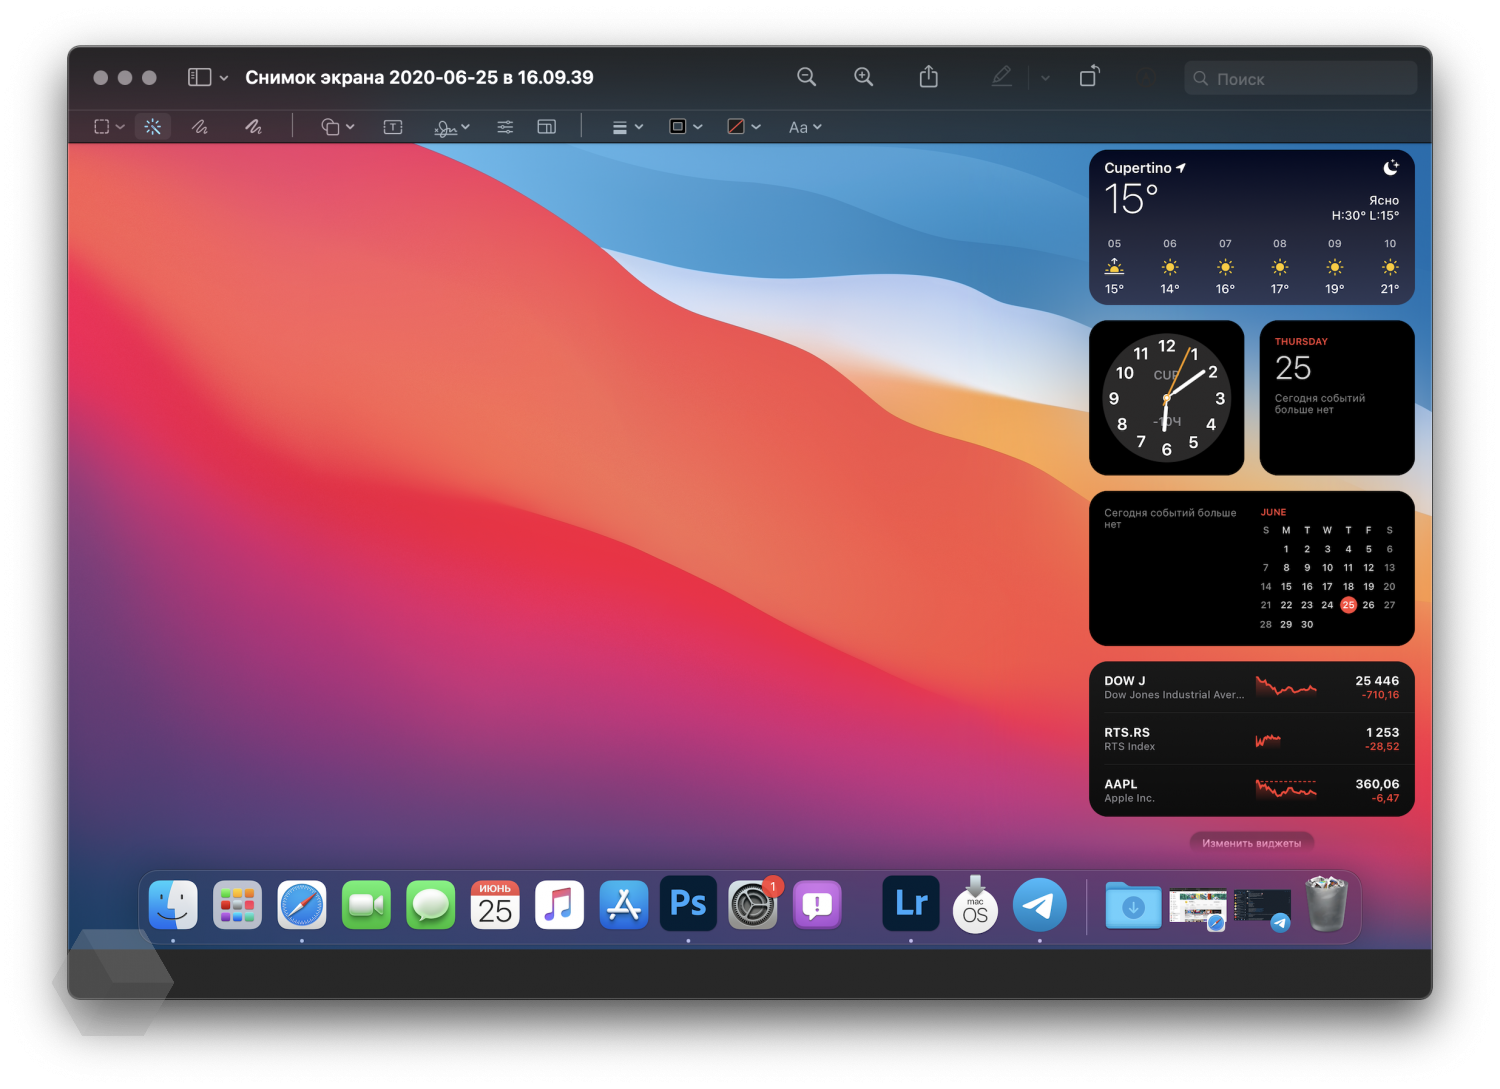The width and height of the screenshot is (1500, 1089).
Task: Click the H:30° L:15° weather text
Action: point(1365,215)
